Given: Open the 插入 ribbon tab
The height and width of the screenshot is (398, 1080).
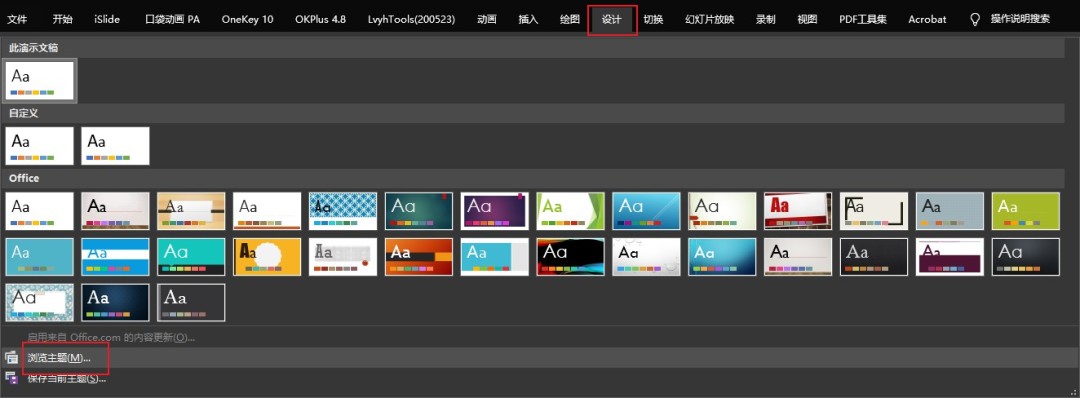Looking at the screenshot, I should (x=528, y=19).
